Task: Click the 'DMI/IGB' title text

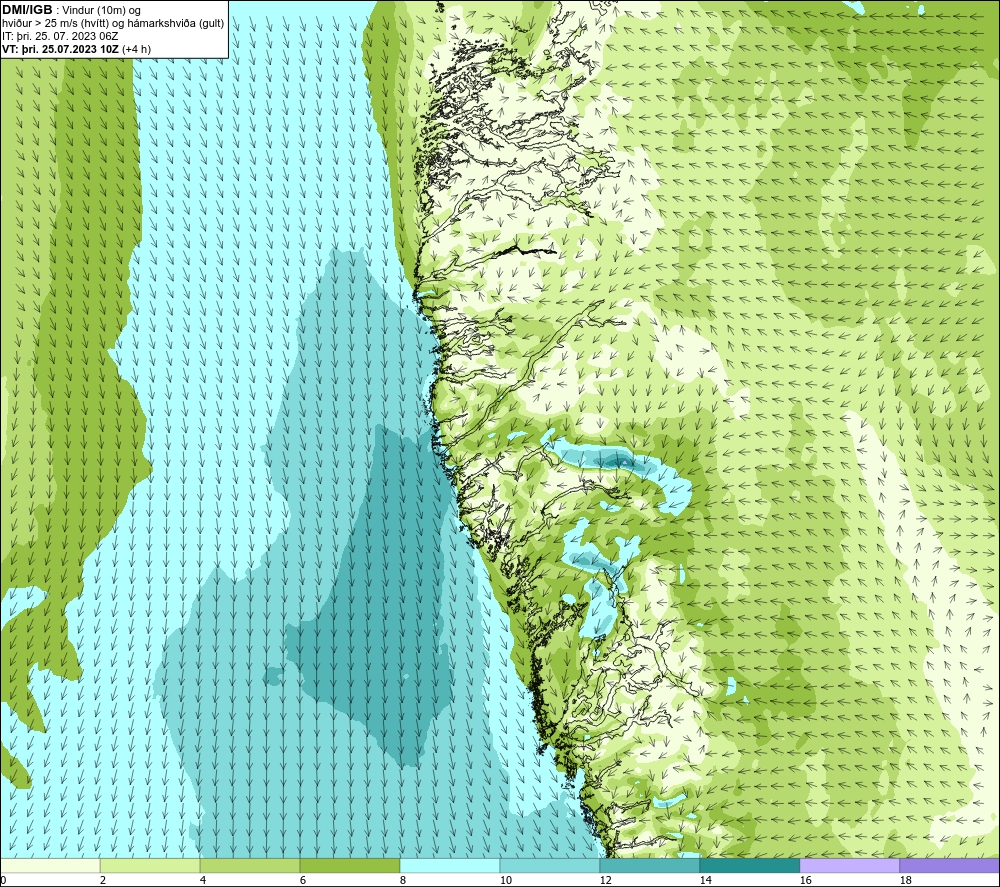Action: pos(27,10)
